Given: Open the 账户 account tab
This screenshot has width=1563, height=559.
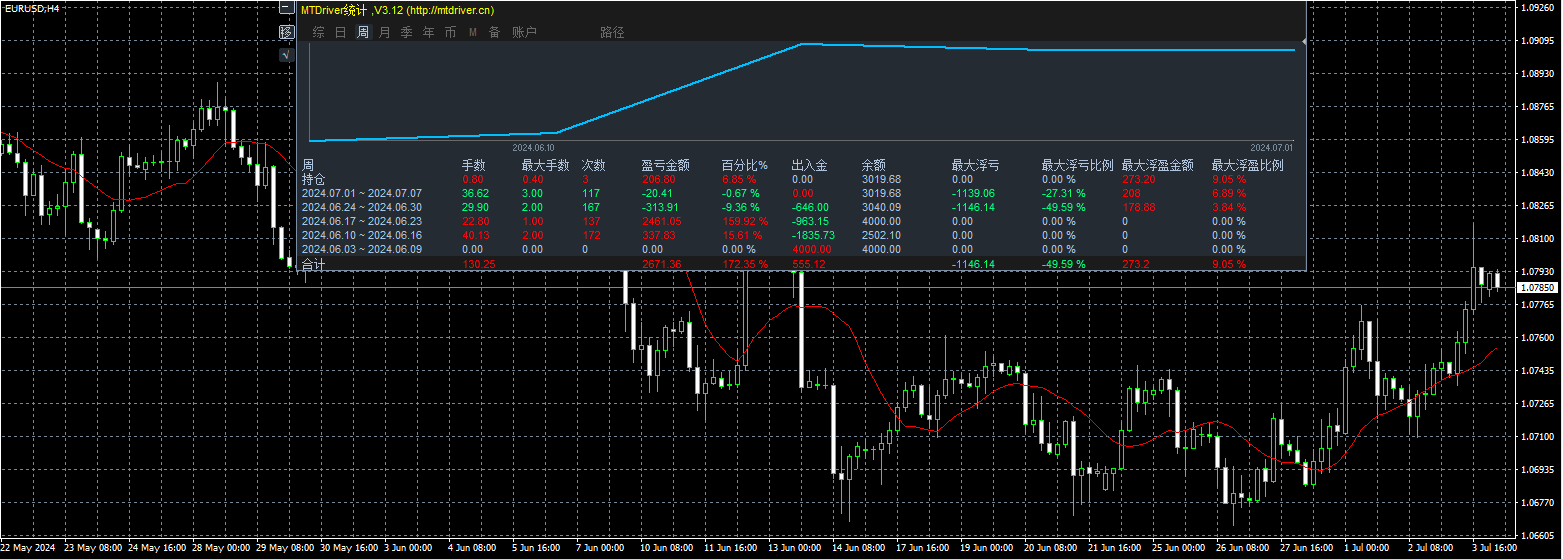Looking at the screenshot, I should 524,32.
